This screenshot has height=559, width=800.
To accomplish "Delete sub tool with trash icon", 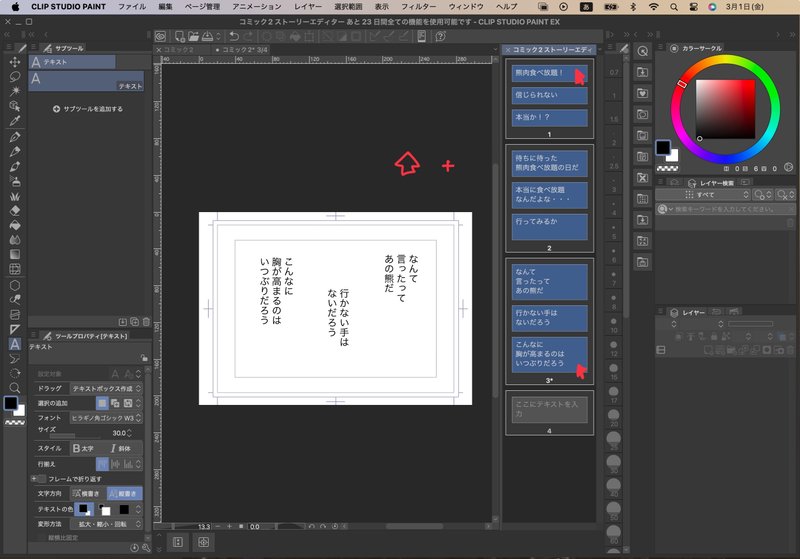I will (x=146, y=322).
